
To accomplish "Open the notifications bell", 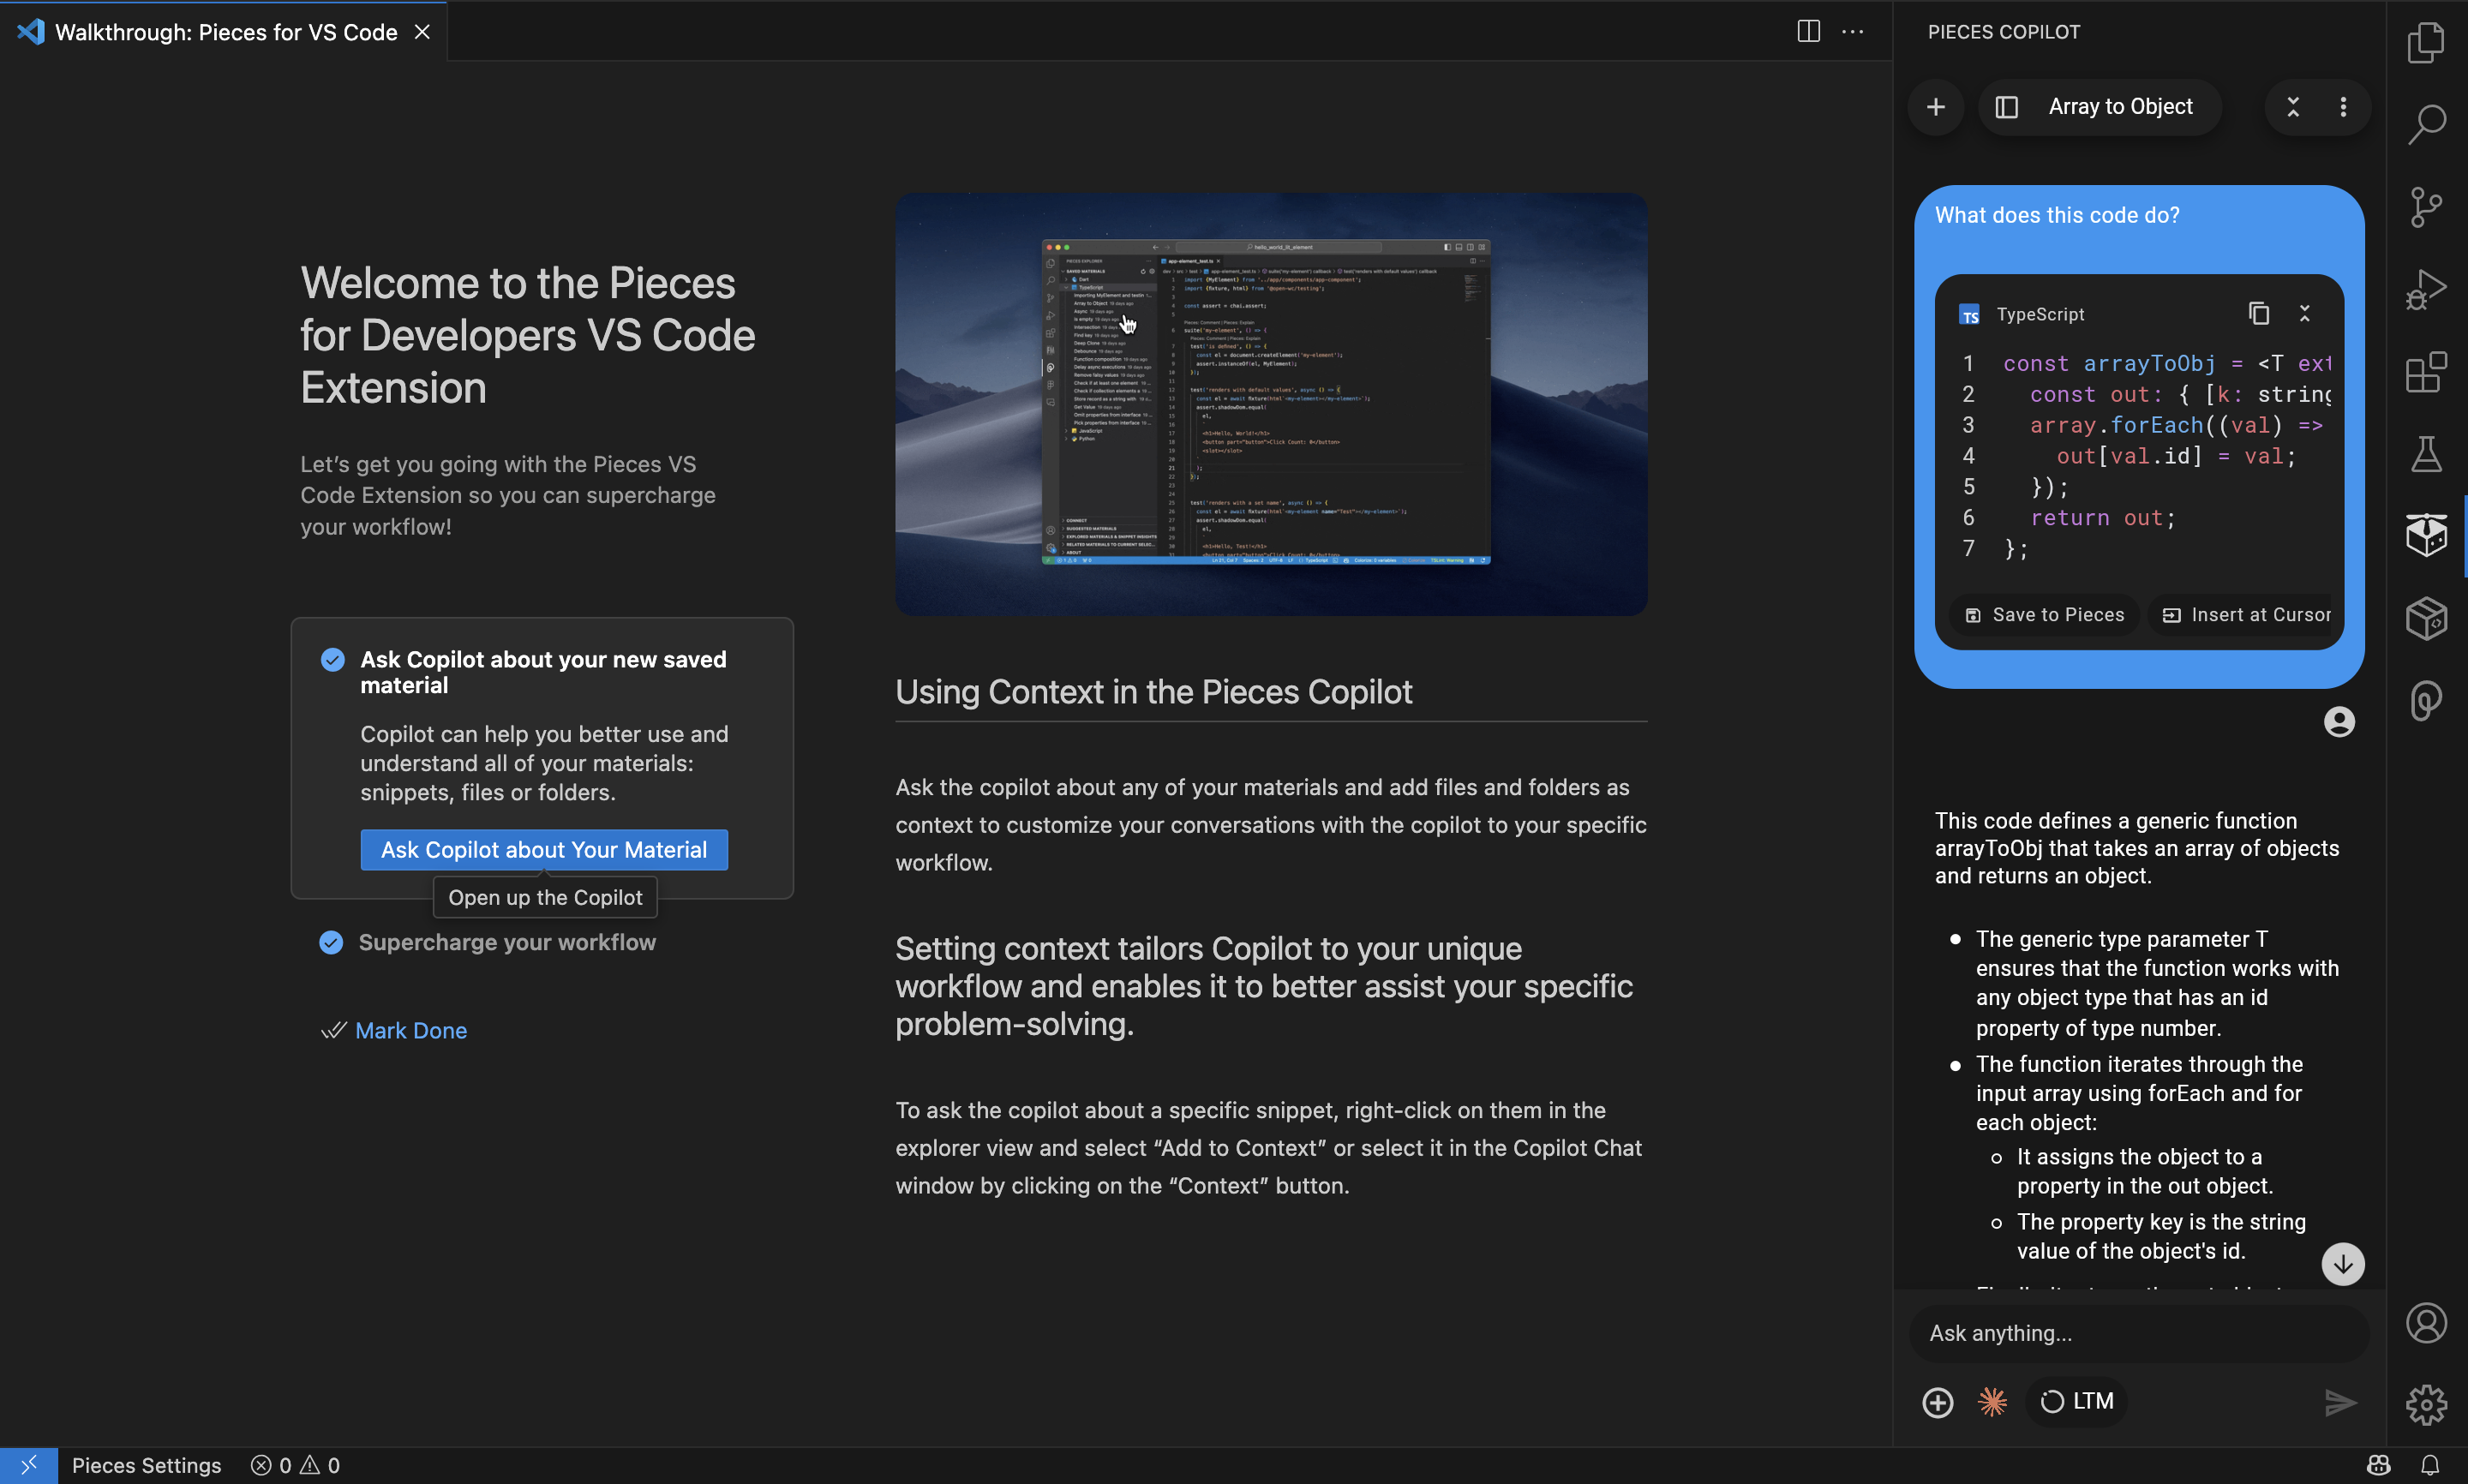I will click(x=2429, y=1465).
